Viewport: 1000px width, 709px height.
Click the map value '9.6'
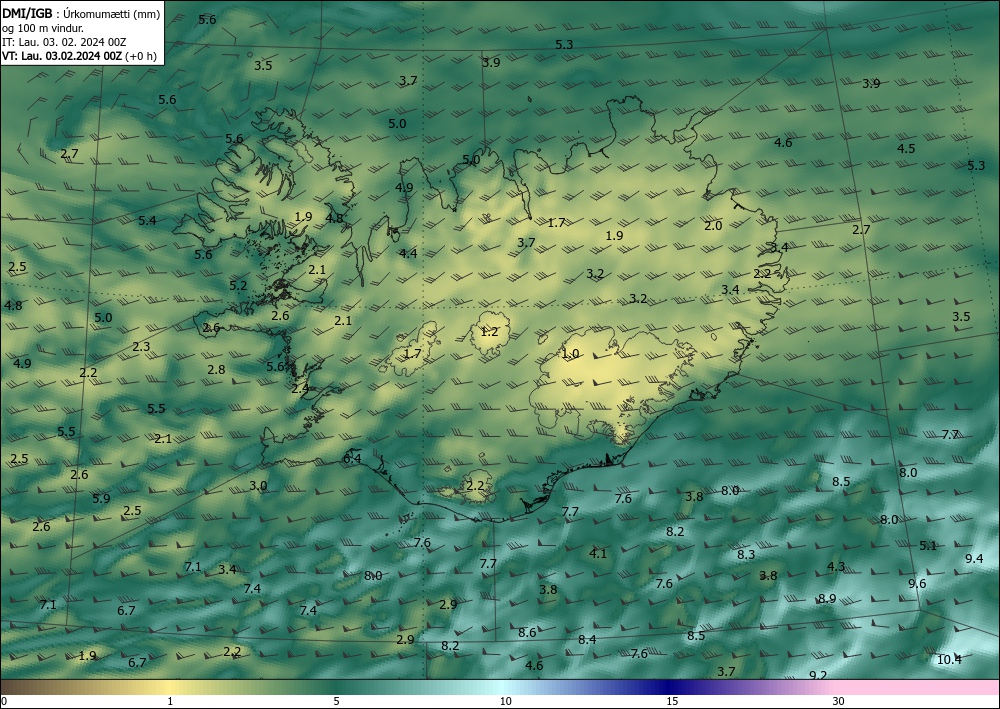917,583
